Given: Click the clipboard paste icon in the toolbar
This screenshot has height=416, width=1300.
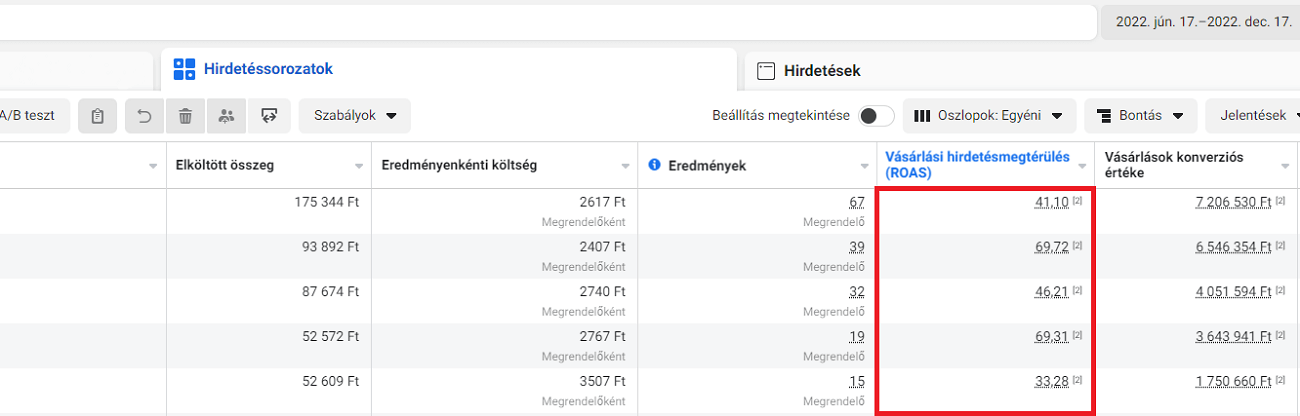Looking at the screenshot, I should (97, 116).
